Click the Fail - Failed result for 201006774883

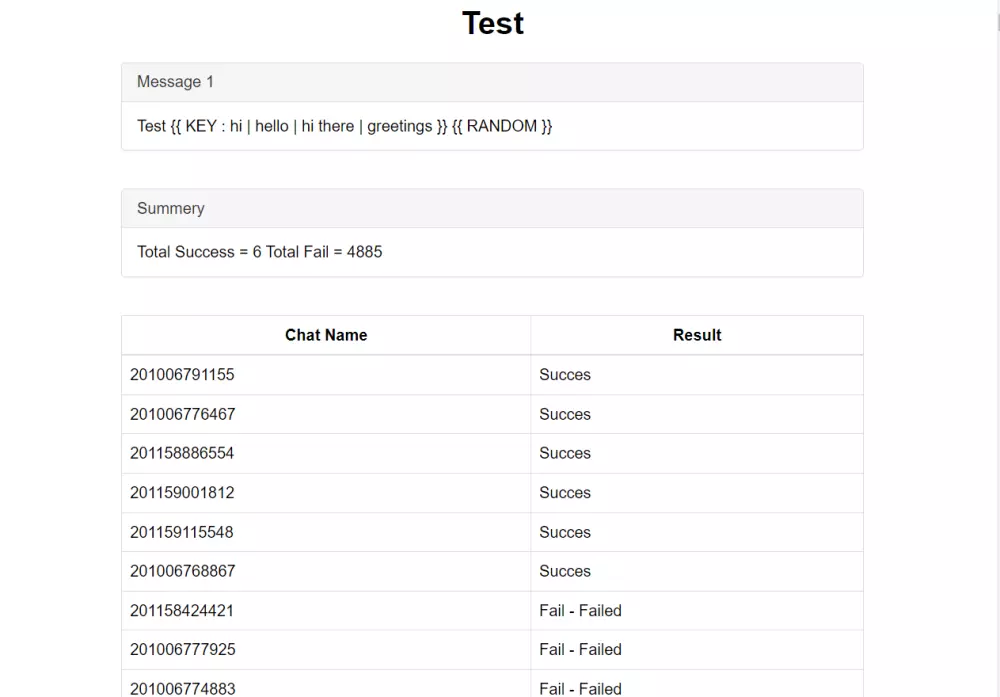(x=580, y=689)
